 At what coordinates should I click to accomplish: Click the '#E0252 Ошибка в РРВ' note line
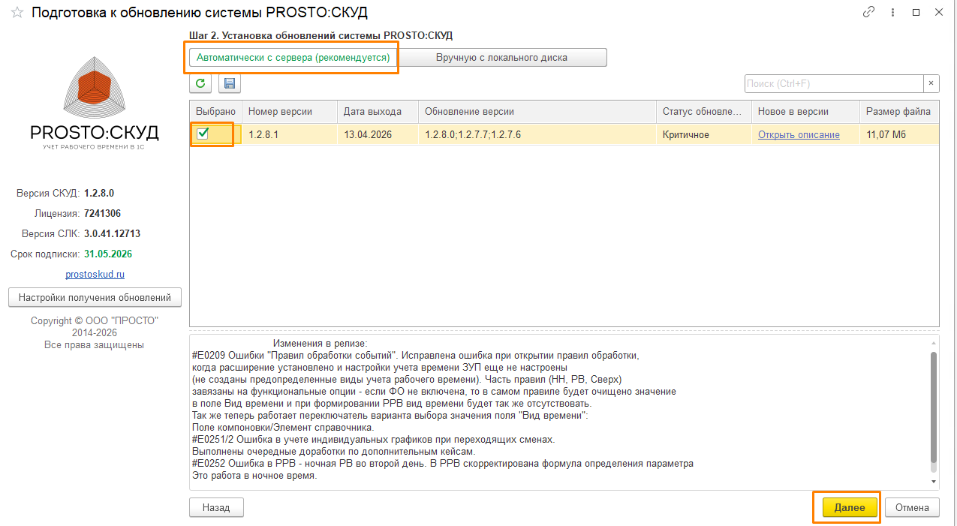tap(442, 464)
